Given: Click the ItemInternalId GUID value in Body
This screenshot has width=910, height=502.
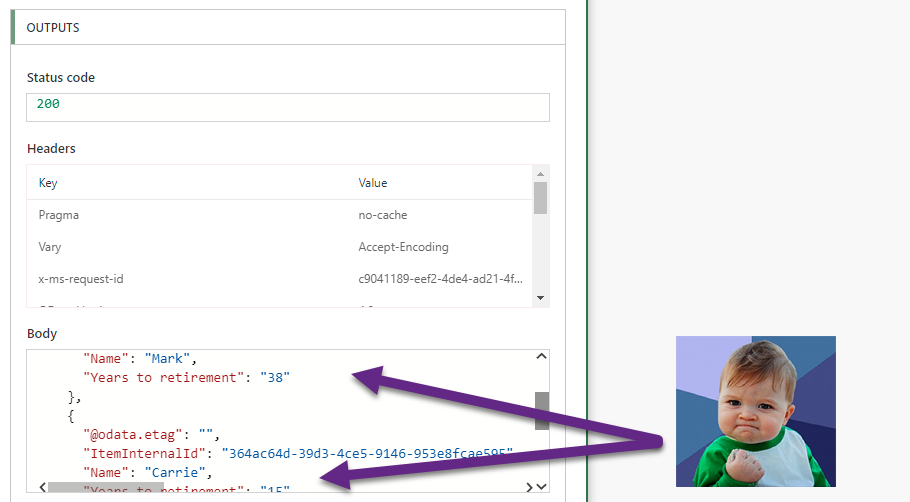Looking at the screenshot, I should (x=367, y=453).
